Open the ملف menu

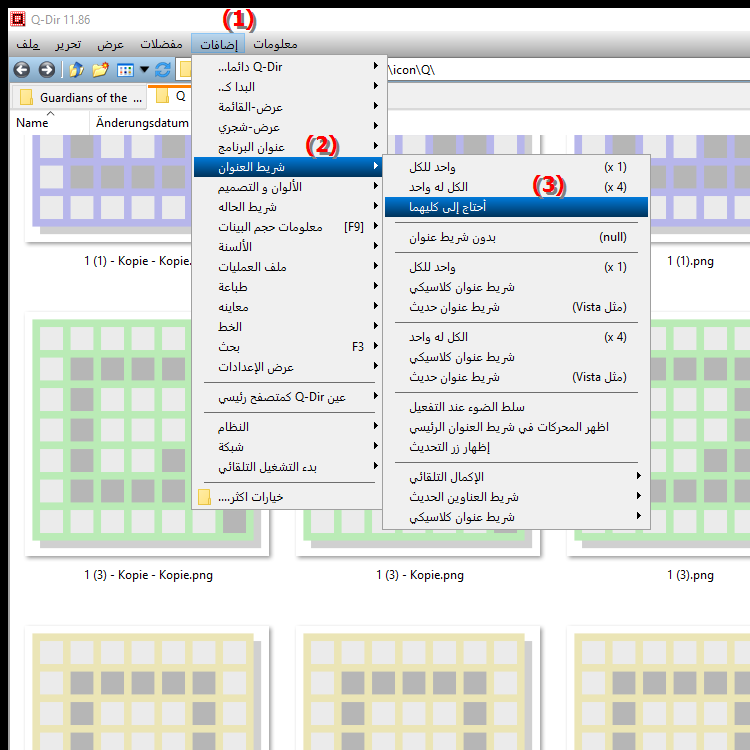[x=28, y=44]
